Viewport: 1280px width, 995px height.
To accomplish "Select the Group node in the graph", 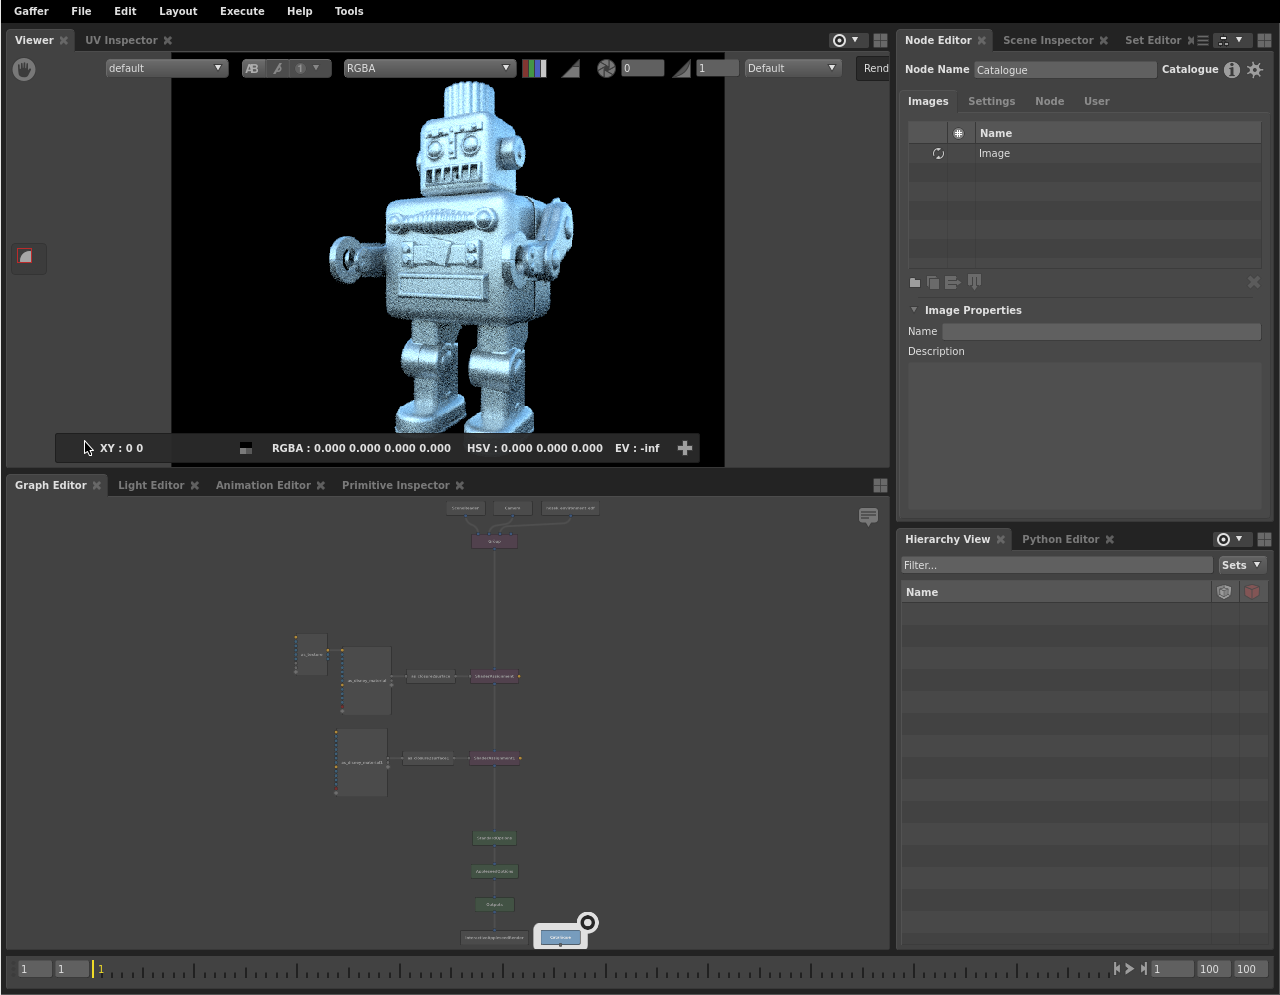I will [x=494, y=541].
